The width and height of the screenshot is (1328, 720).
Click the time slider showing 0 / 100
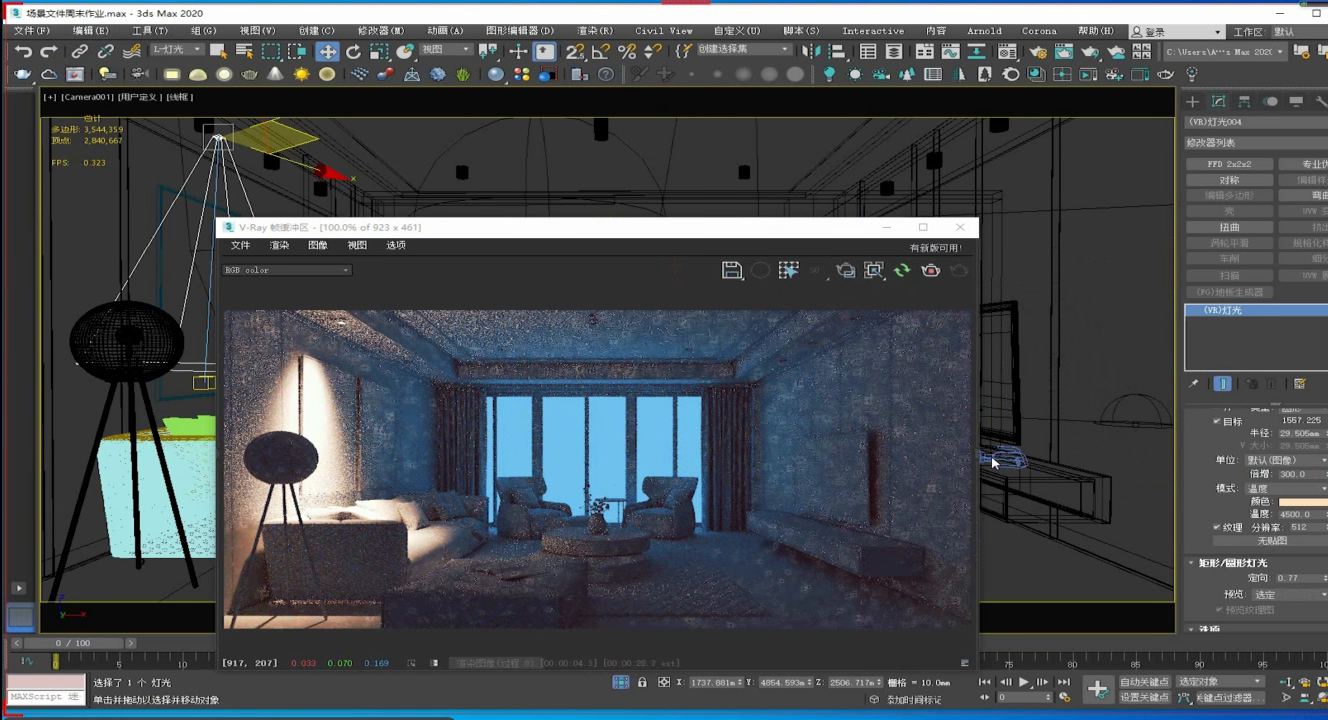pyautogui.click(x=72, y=643)
